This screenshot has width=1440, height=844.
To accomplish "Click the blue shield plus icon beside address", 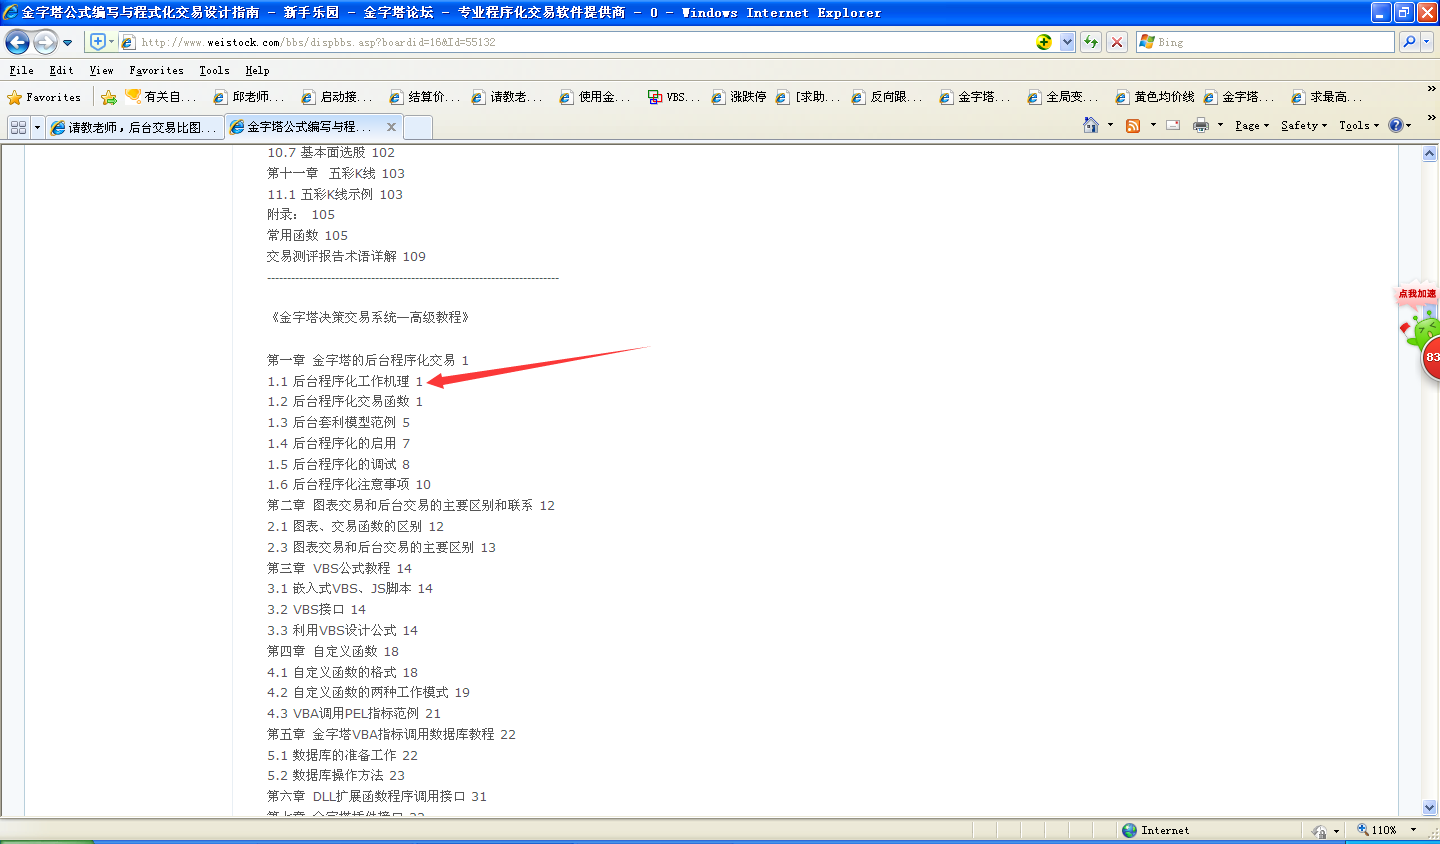I will tap(97, 42).
